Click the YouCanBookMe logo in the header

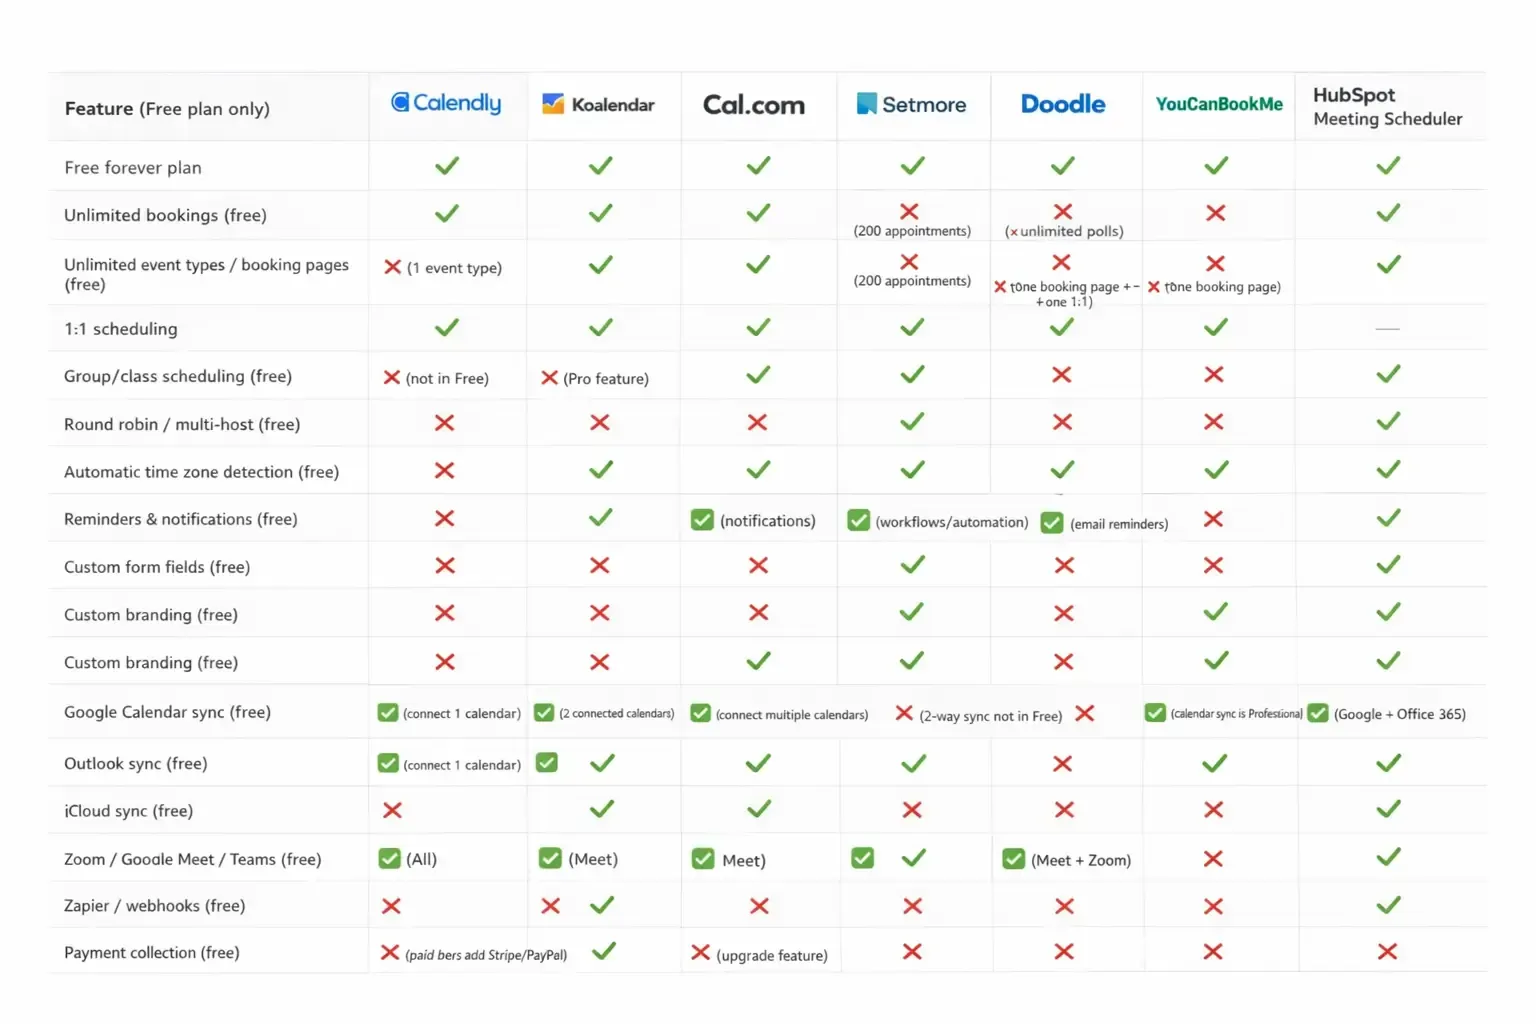point(1219,104)
